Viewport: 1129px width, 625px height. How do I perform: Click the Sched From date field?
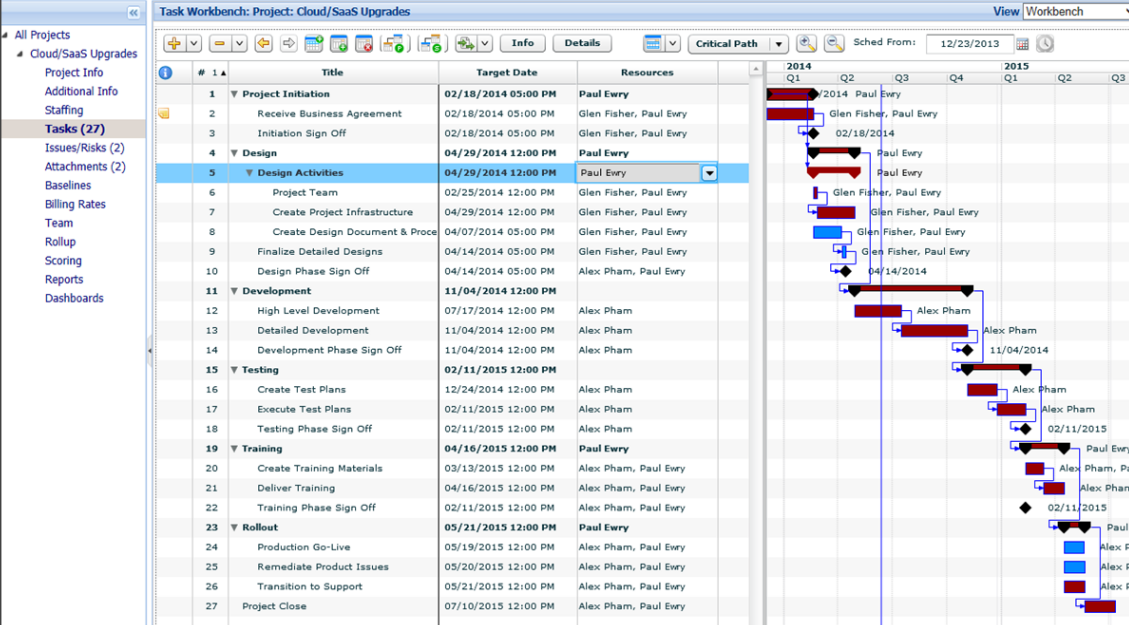click(969, 43)
